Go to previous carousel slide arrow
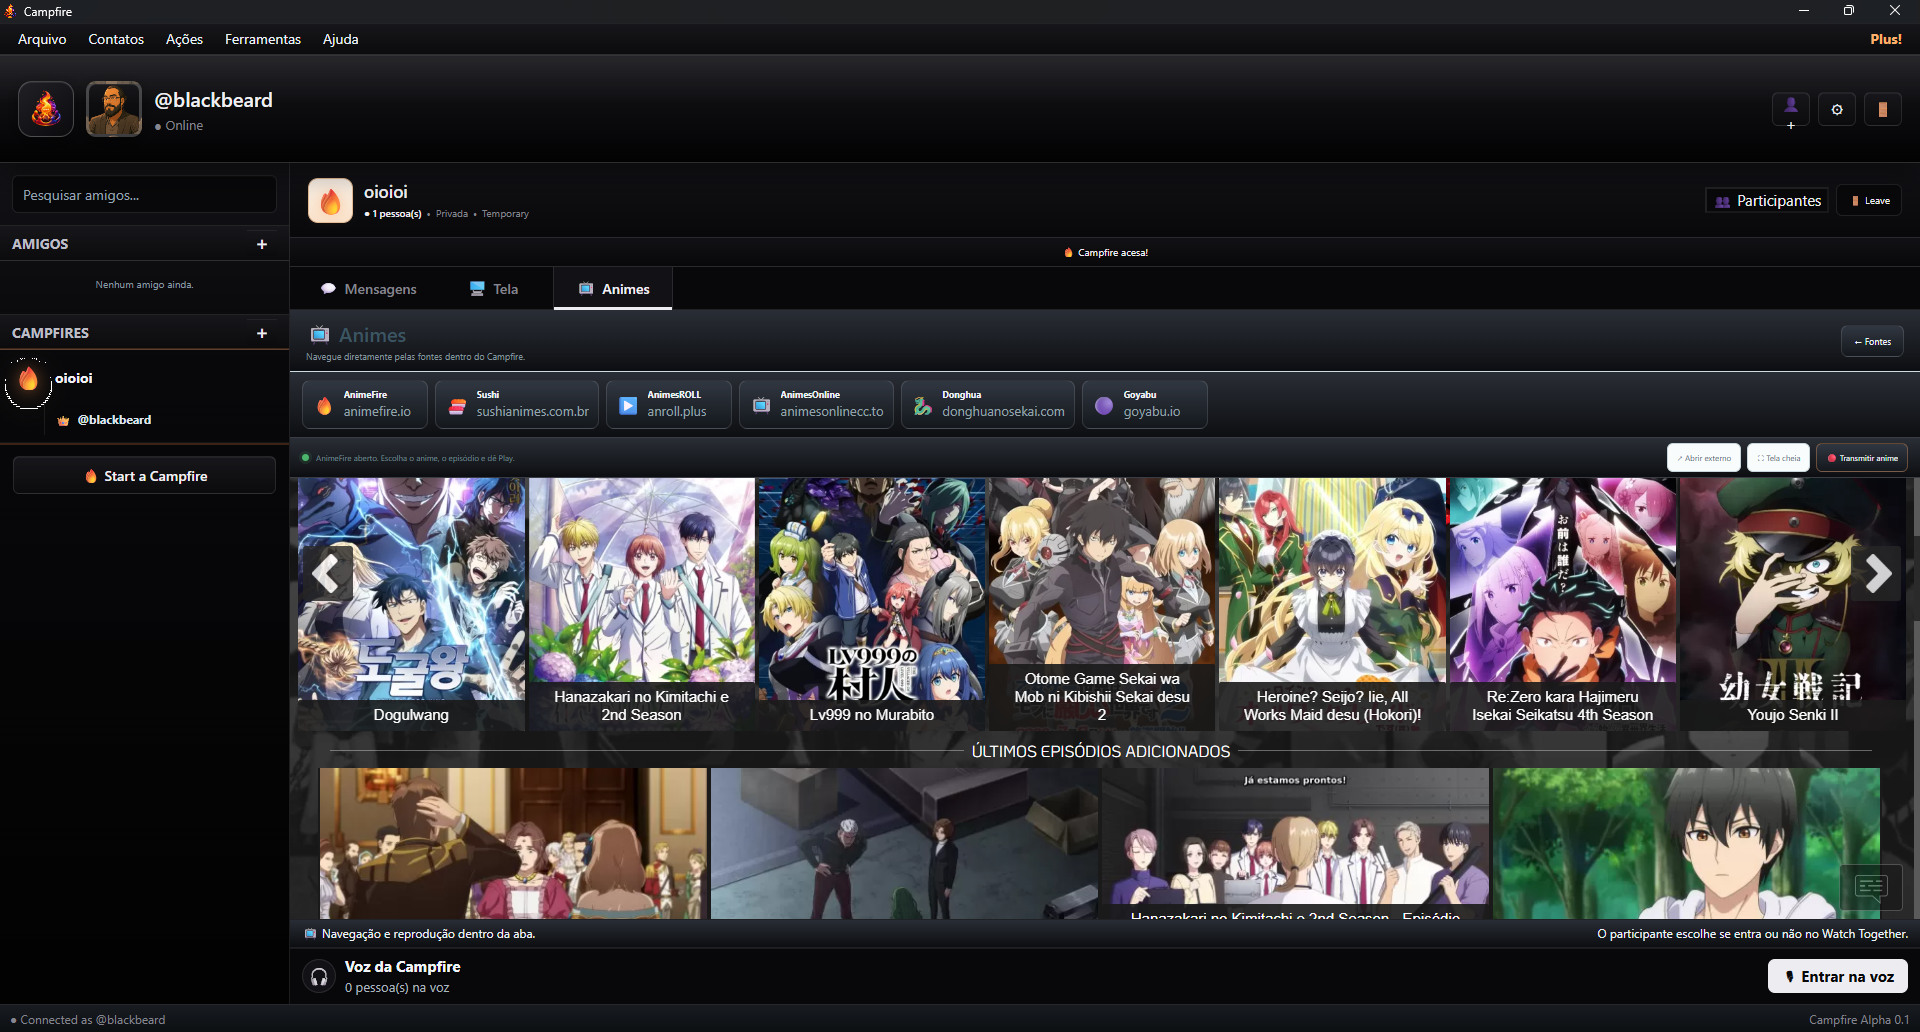Viewport: 1920px width, 1032px height. [x=326, y=574]
